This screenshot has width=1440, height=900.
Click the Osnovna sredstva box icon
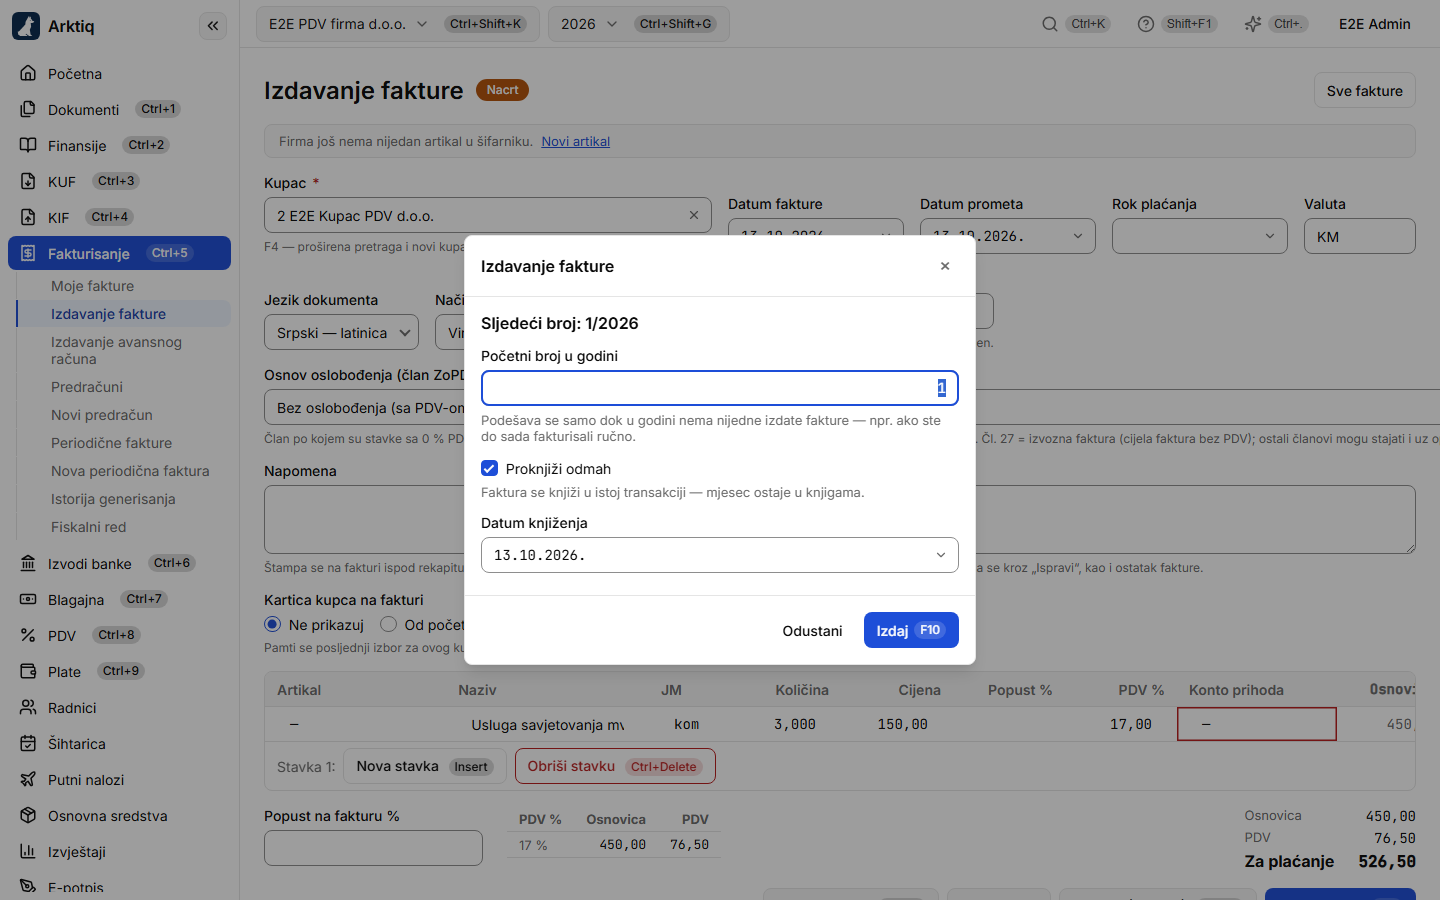coord(28,815)
